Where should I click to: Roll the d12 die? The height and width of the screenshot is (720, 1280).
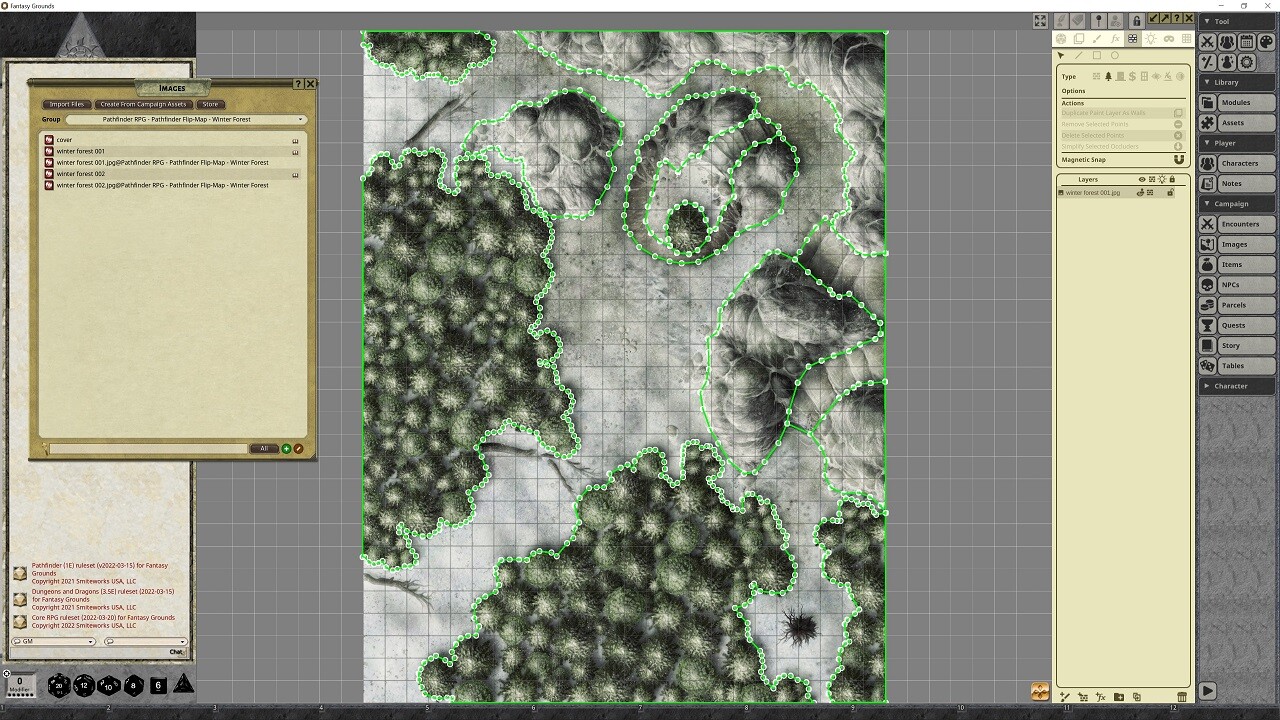point(84,685)
